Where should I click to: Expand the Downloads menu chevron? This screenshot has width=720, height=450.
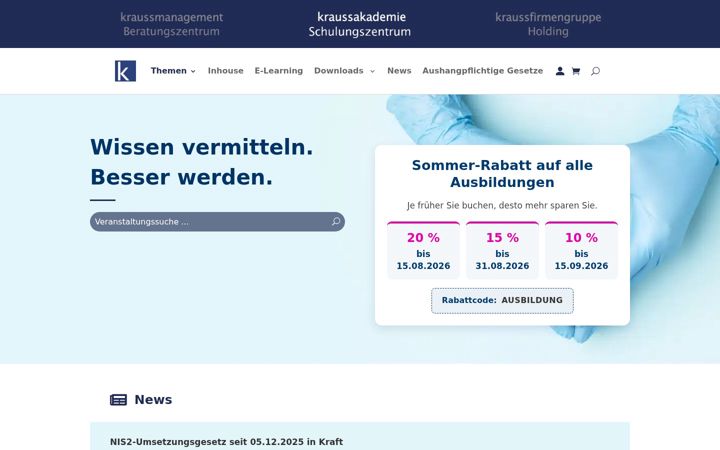coord(372,71)
